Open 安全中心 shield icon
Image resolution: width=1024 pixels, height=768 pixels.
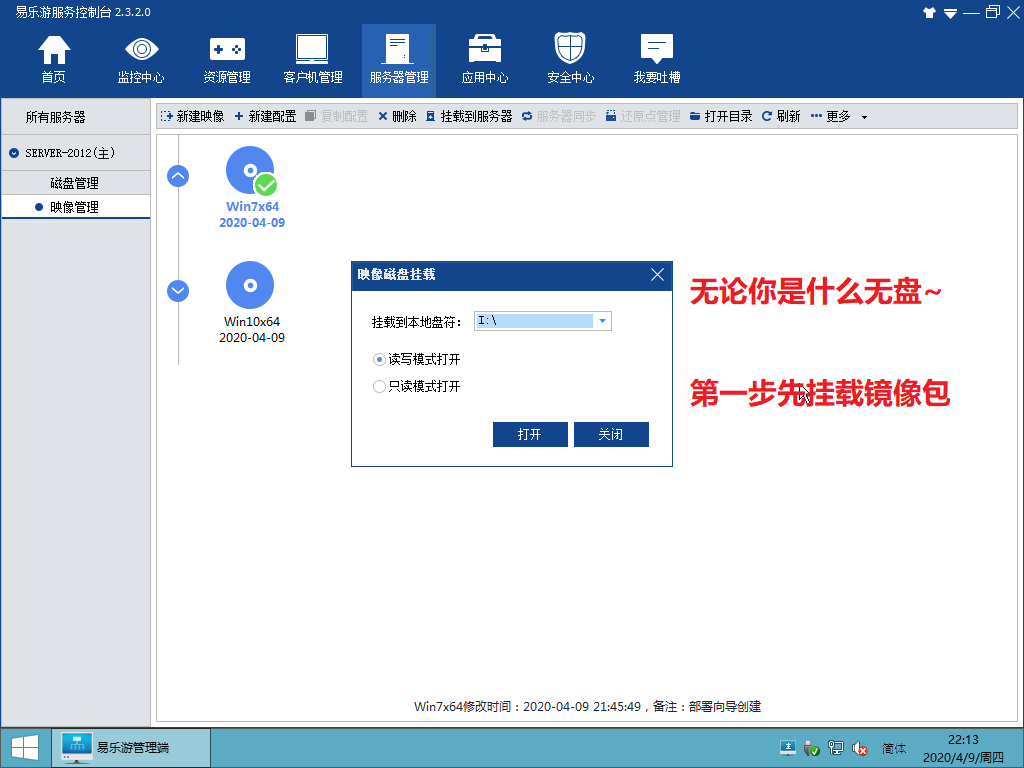(x=570, y=59)
